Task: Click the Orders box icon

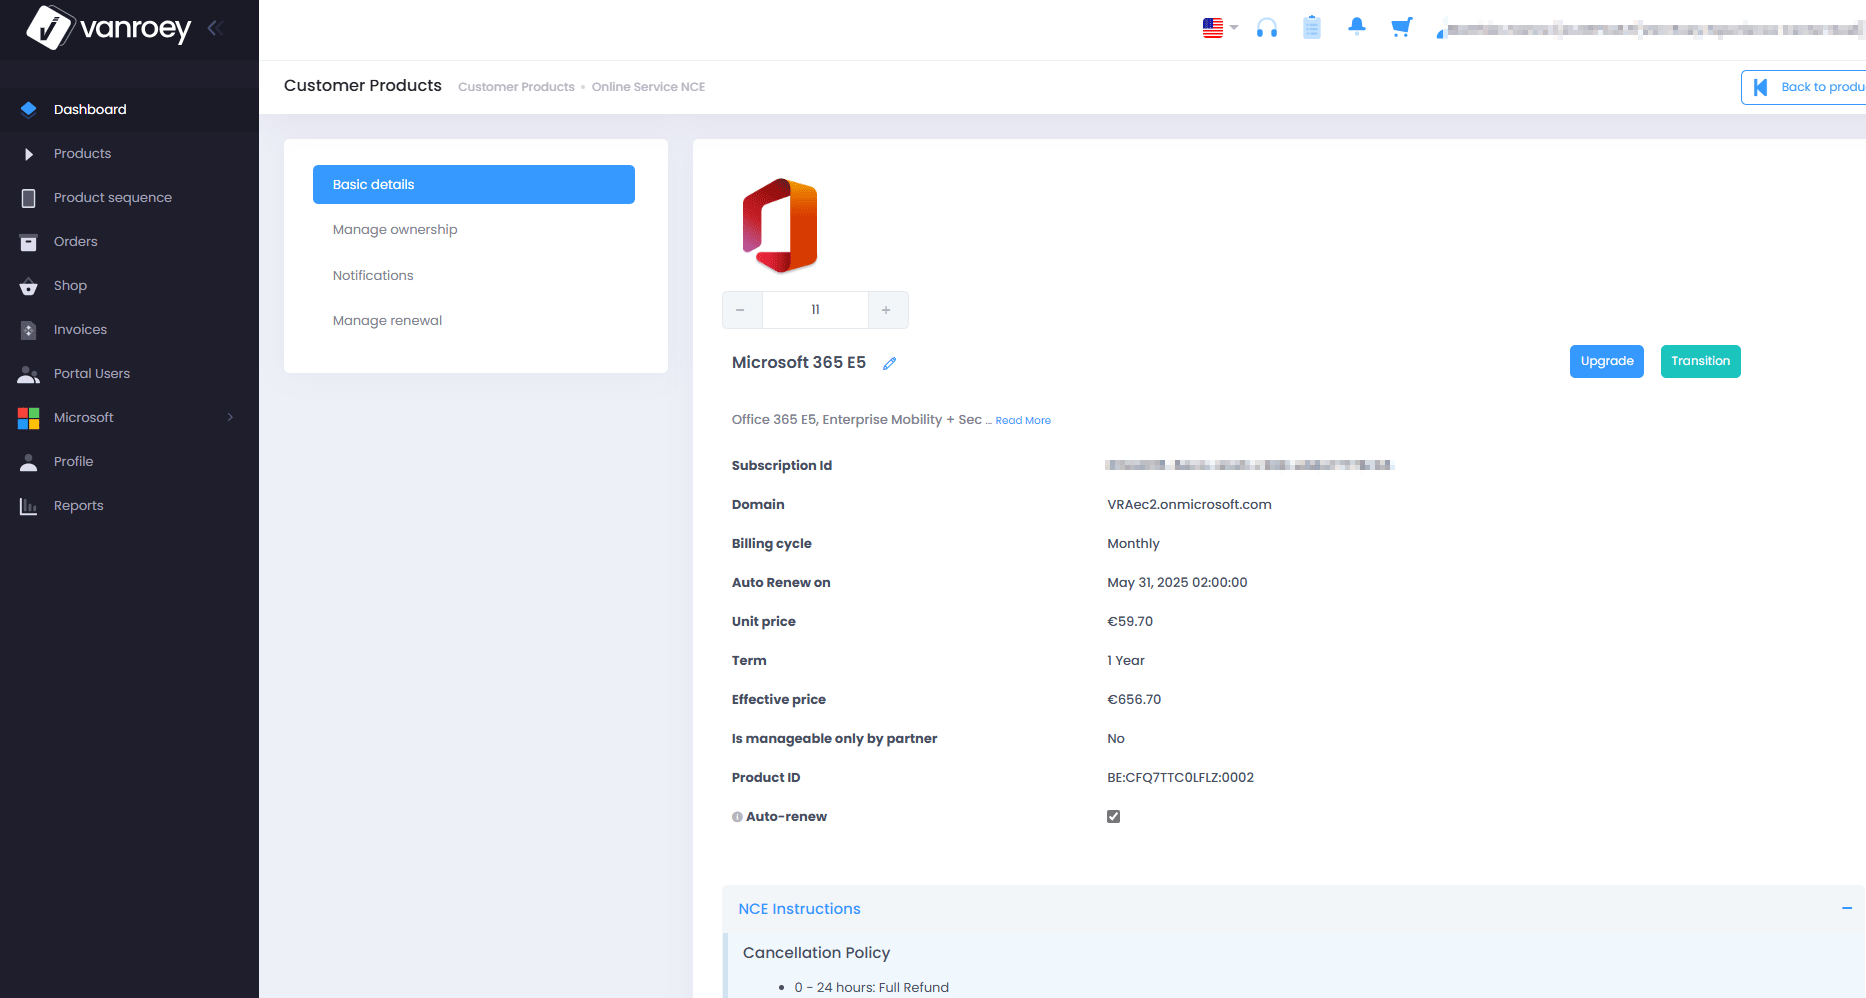Action: [29, 242]
